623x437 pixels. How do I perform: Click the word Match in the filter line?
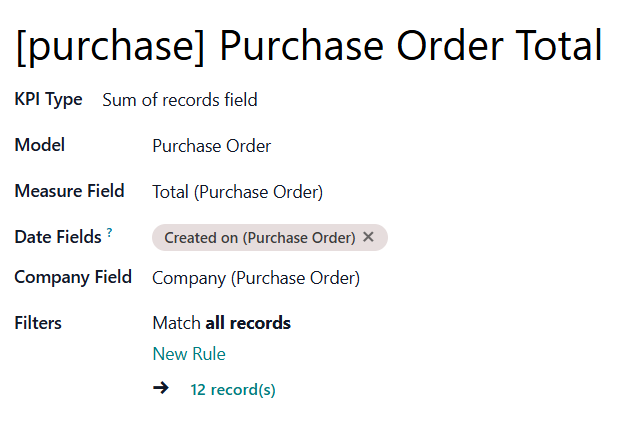coord(176,323)
